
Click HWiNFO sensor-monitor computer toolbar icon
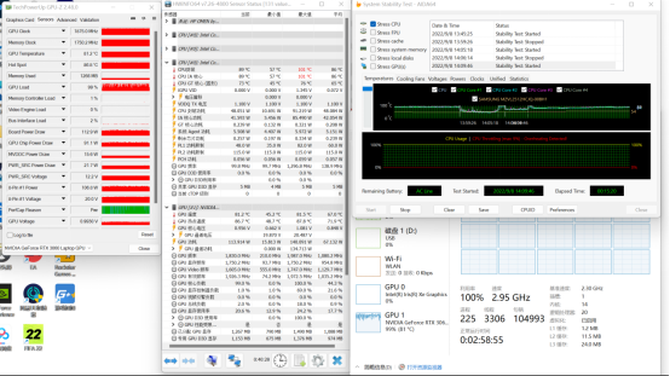pyautogui.click(x=212, y=361)
